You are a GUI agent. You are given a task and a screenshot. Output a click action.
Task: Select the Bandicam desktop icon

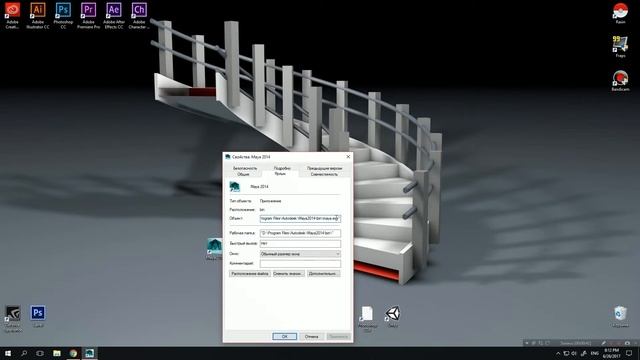tap(620, 80)
